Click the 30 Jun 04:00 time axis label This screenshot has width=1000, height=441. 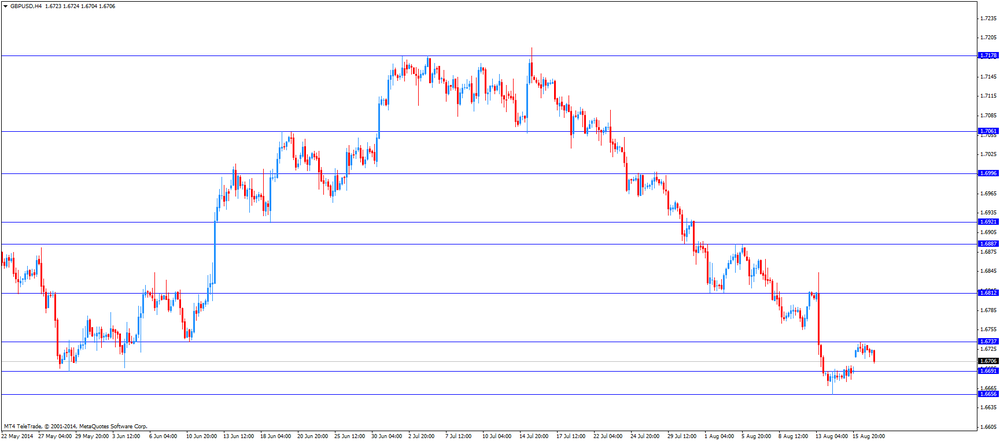point(386,437)
